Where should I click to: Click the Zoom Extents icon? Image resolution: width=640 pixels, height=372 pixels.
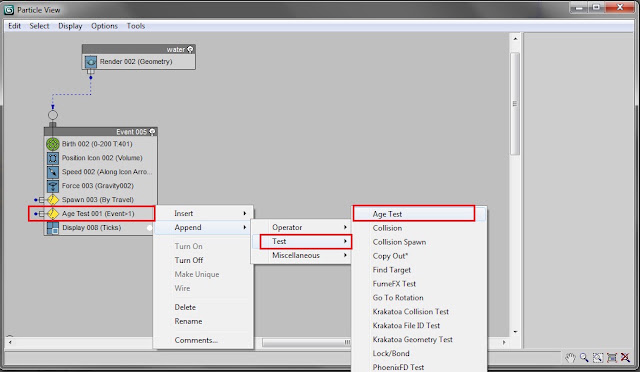coord(611,358)
